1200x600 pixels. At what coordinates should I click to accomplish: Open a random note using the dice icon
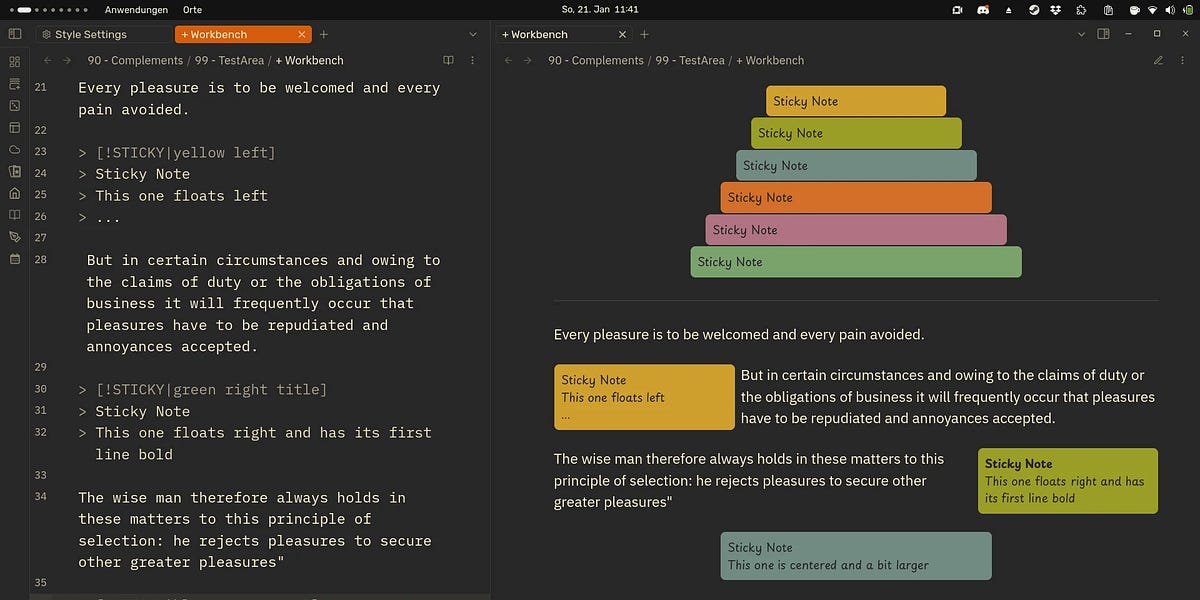point(14,105)
